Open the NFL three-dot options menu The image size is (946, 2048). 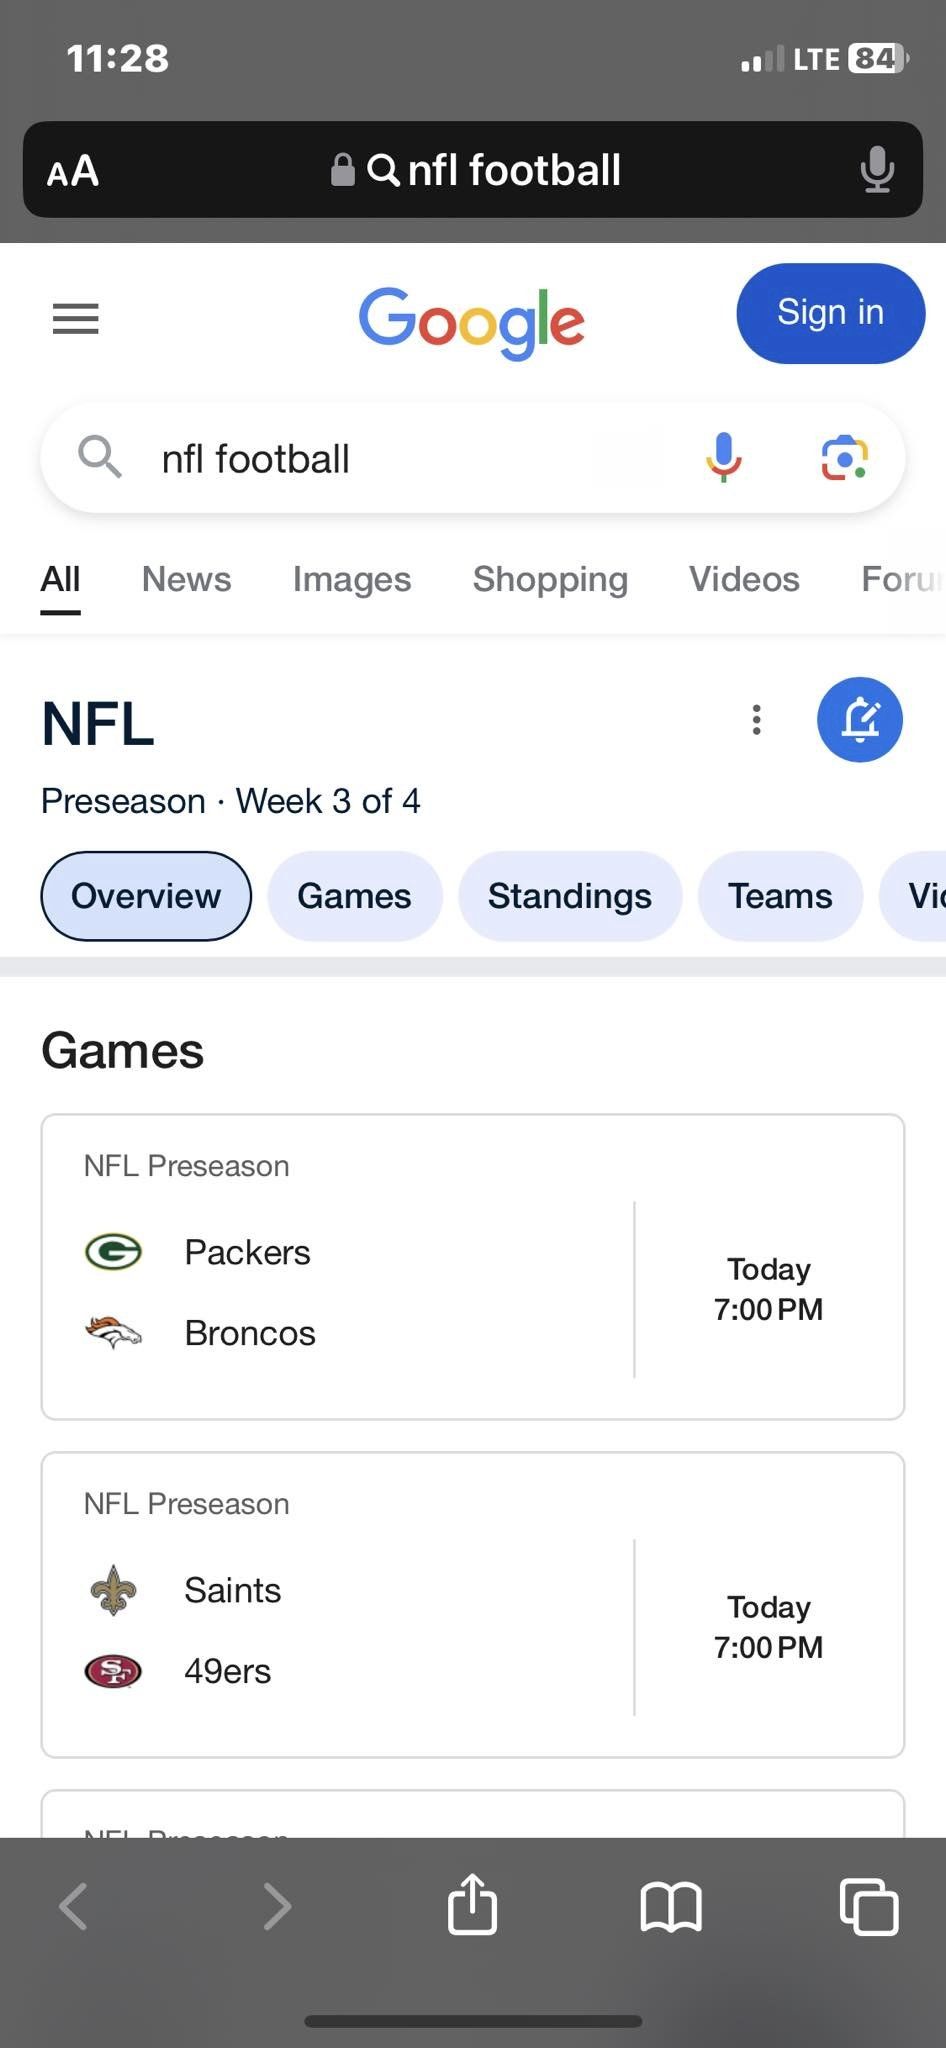pyautogui.click(x=757, y=720)
